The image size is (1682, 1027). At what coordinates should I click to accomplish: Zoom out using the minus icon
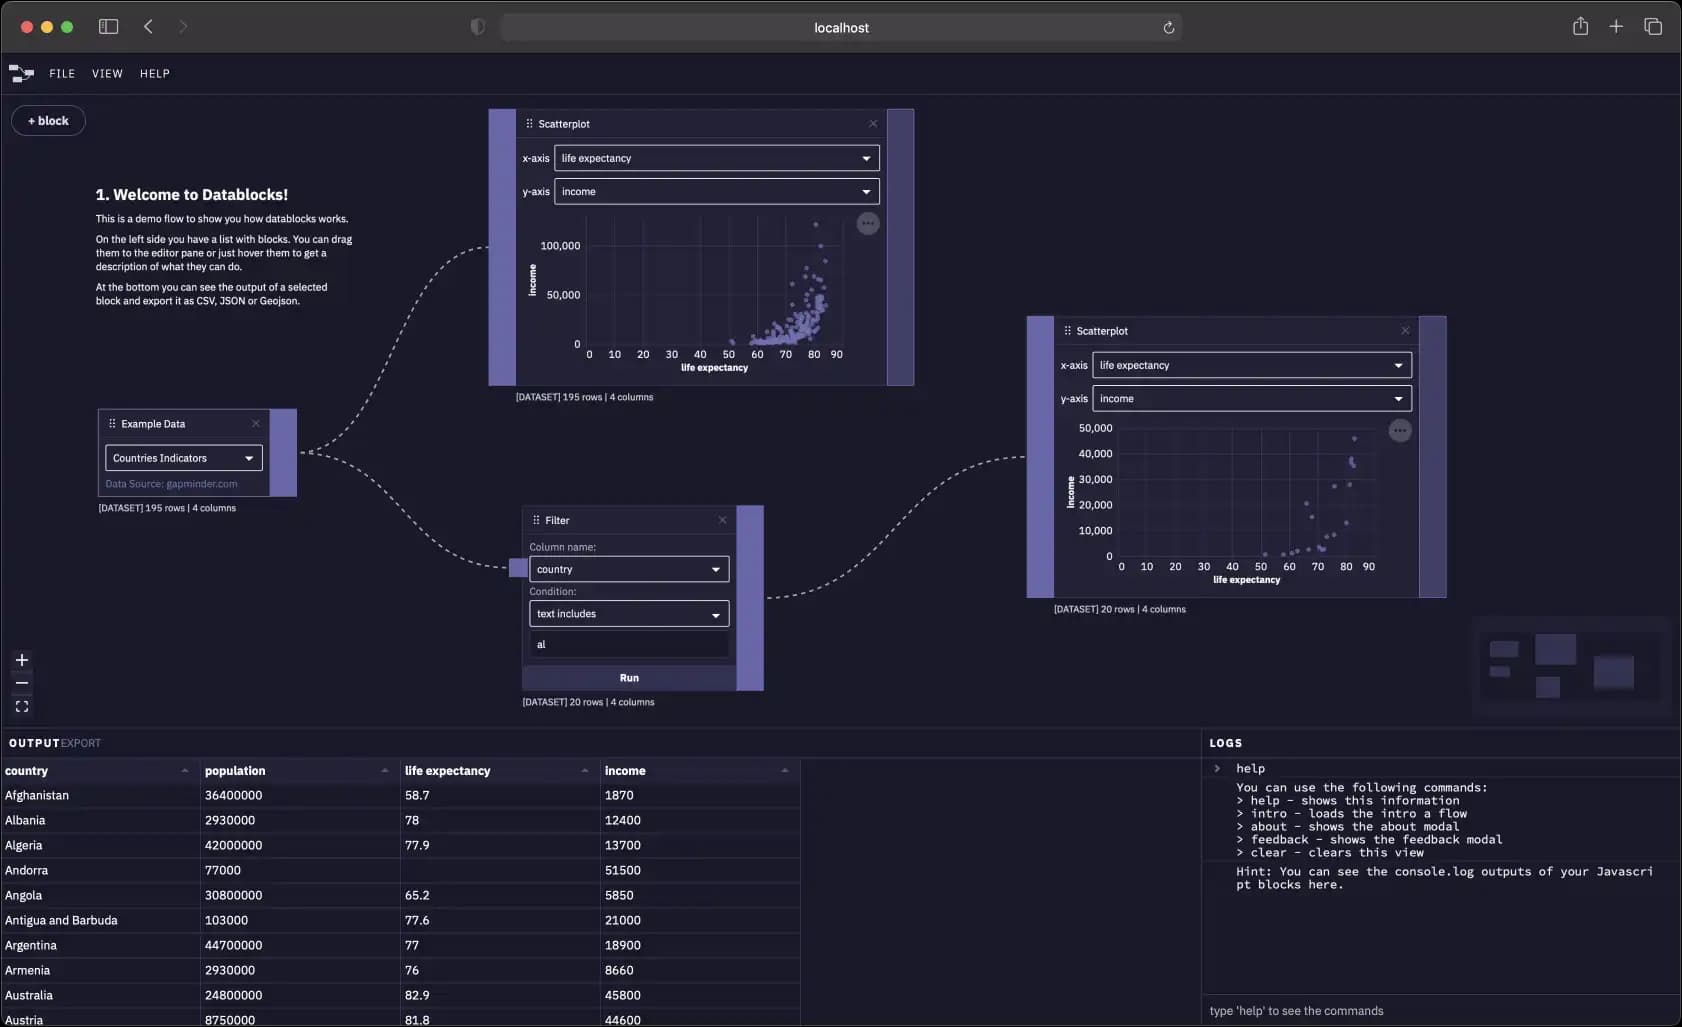(x=21, y=683)
